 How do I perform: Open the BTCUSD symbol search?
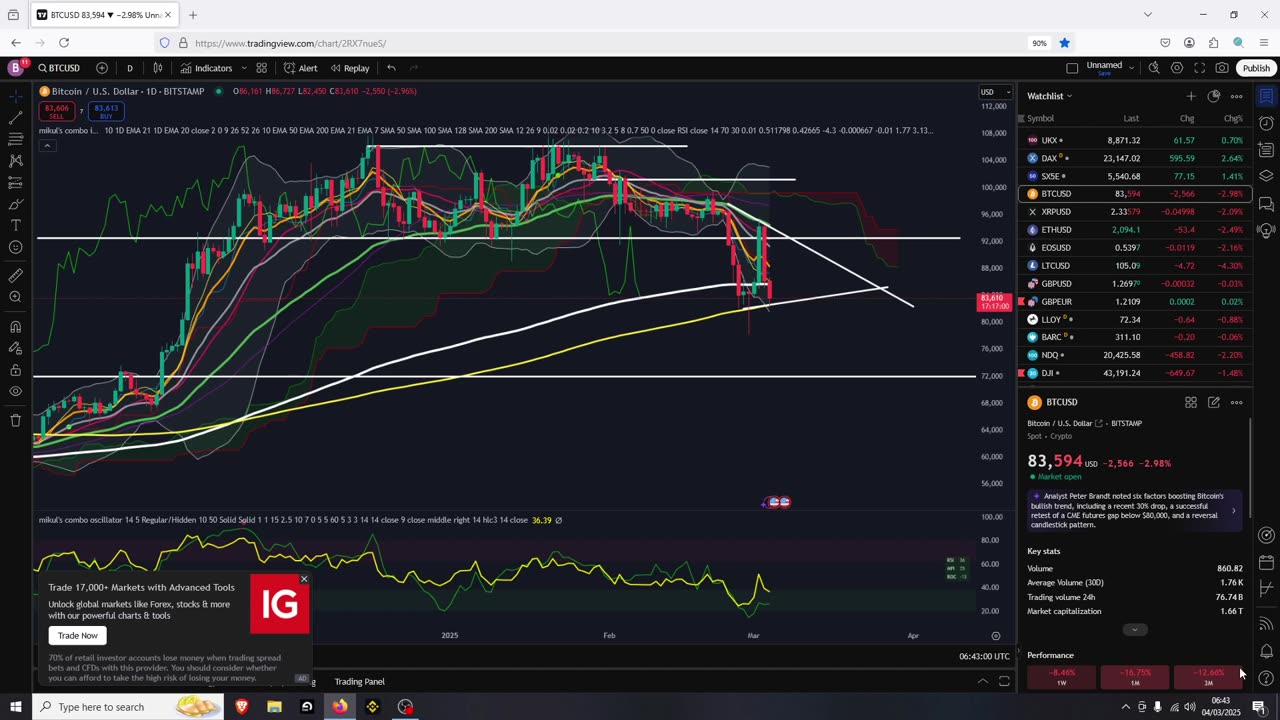pyautogui.click(x=59, y=68)
